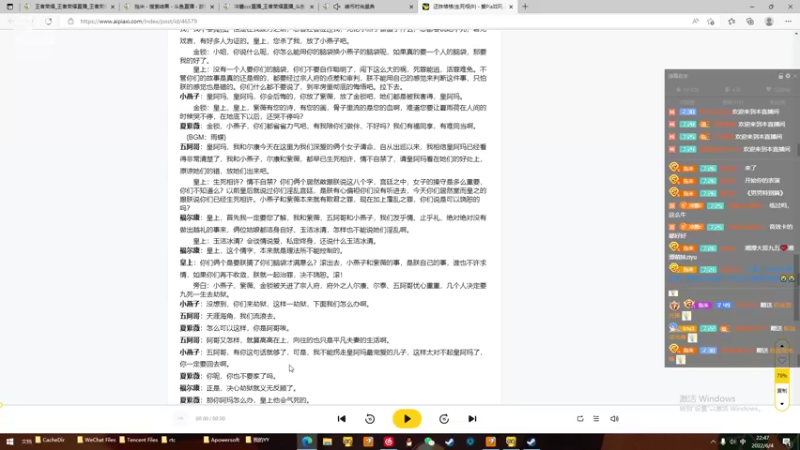Open the browser settings and more menu
The image size is (800, 450).
point(788,21)
